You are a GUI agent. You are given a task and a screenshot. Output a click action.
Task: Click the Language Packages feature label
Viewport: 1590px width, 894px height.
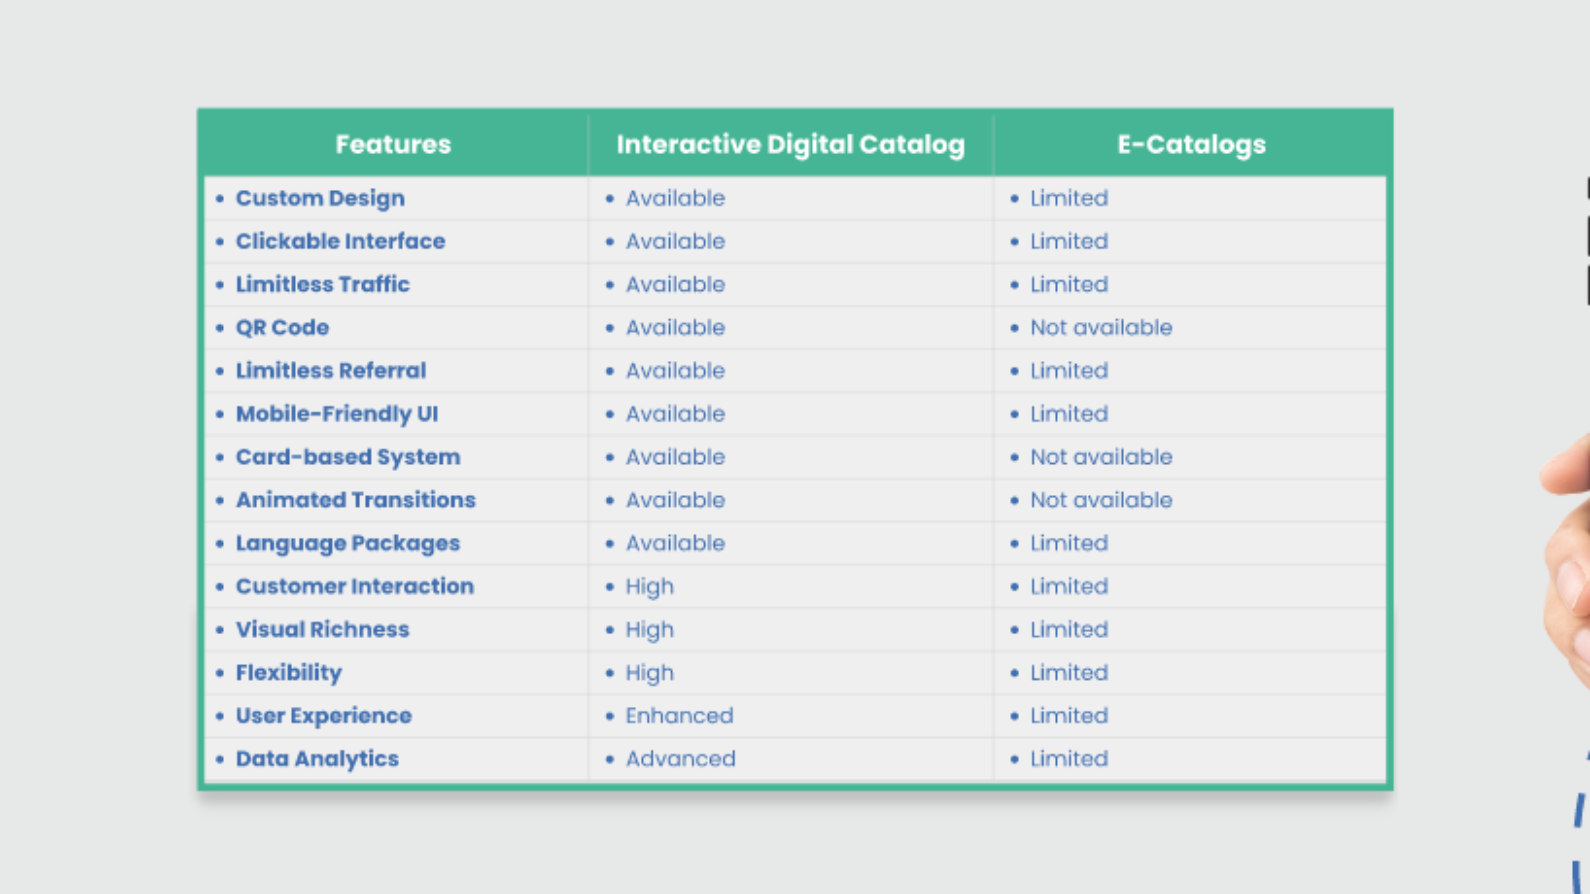[x=347, y=543]
